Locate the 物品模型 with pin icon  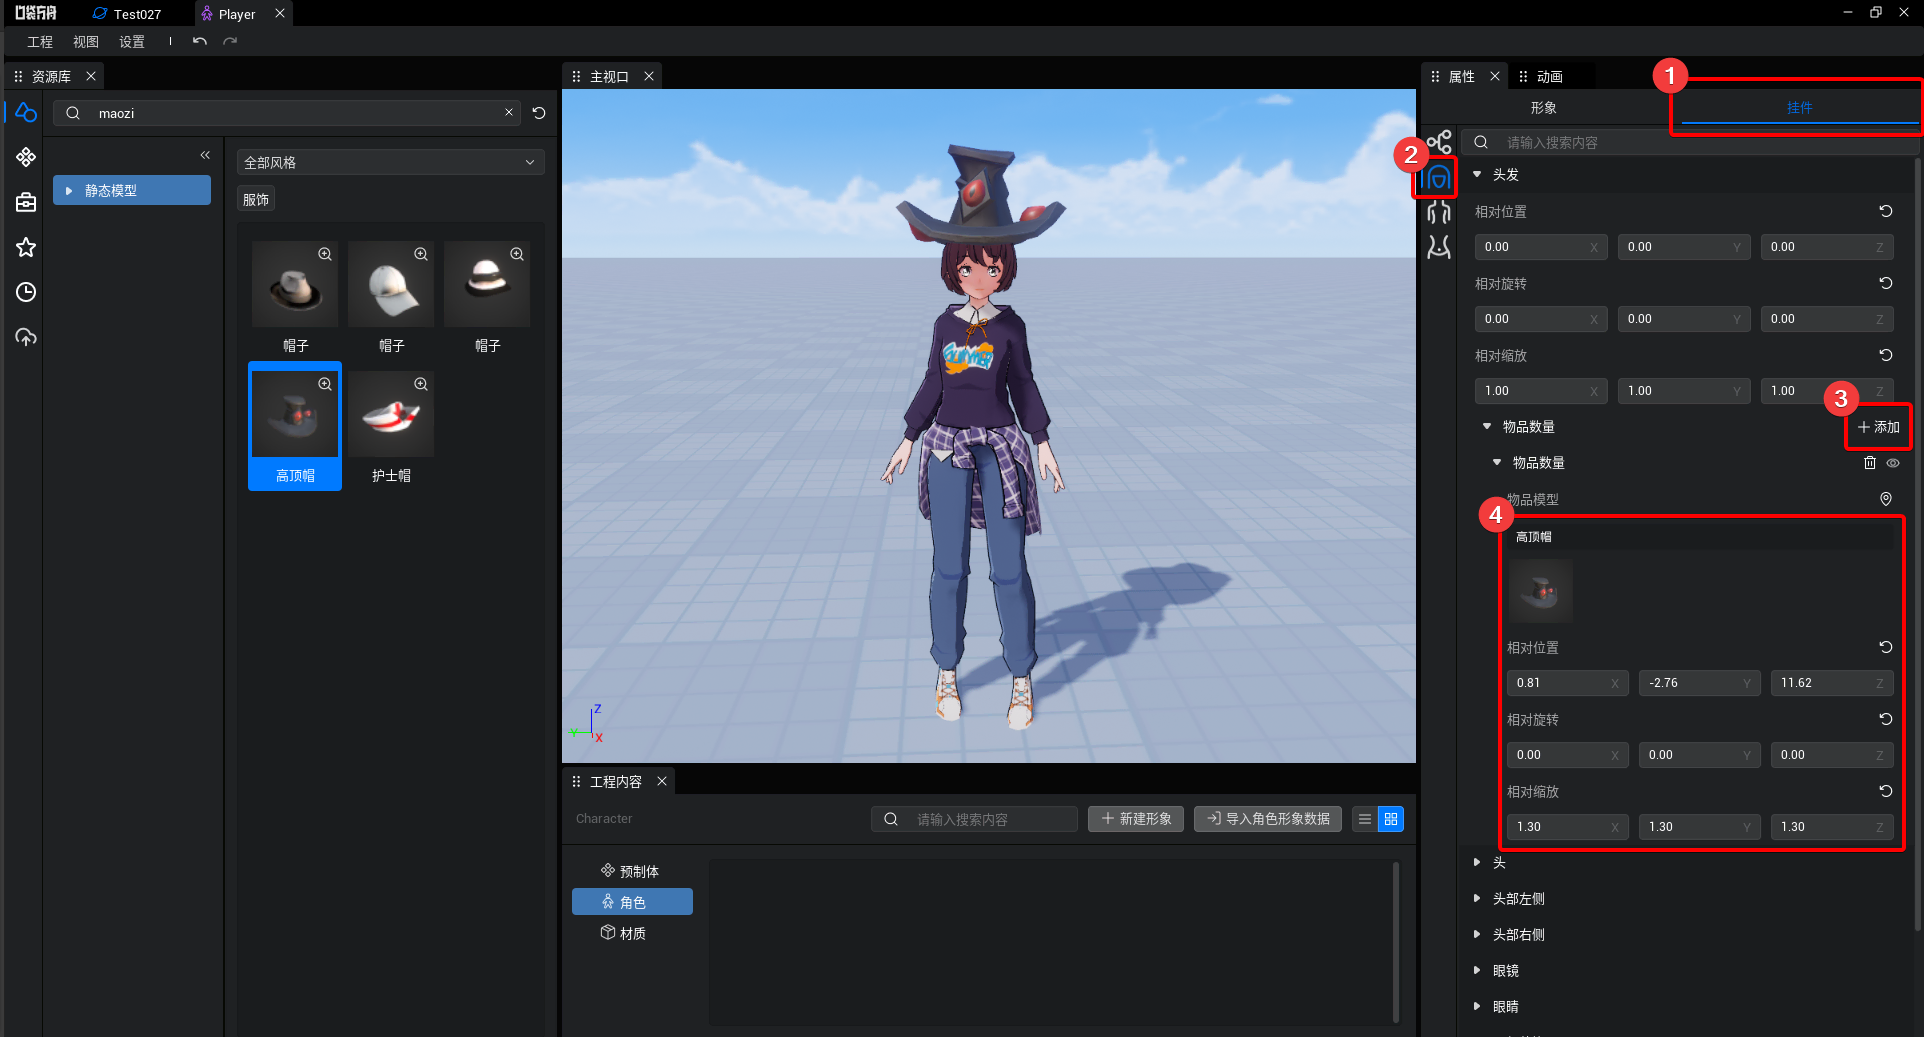[x=1886, y=499]
